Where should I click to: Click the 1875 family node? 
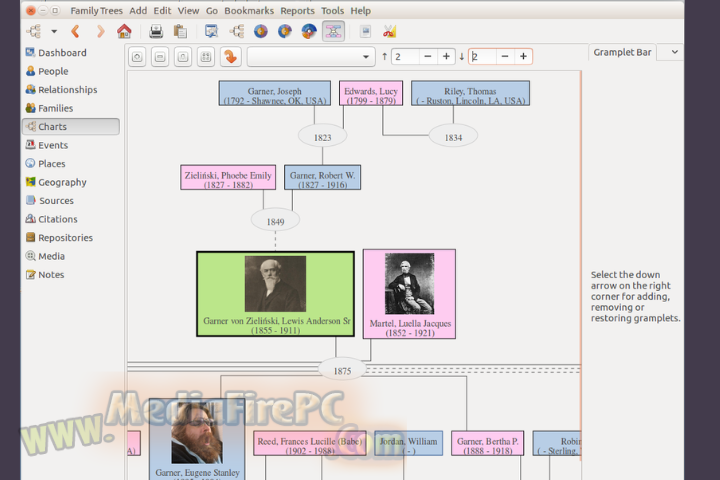(342, 370)
